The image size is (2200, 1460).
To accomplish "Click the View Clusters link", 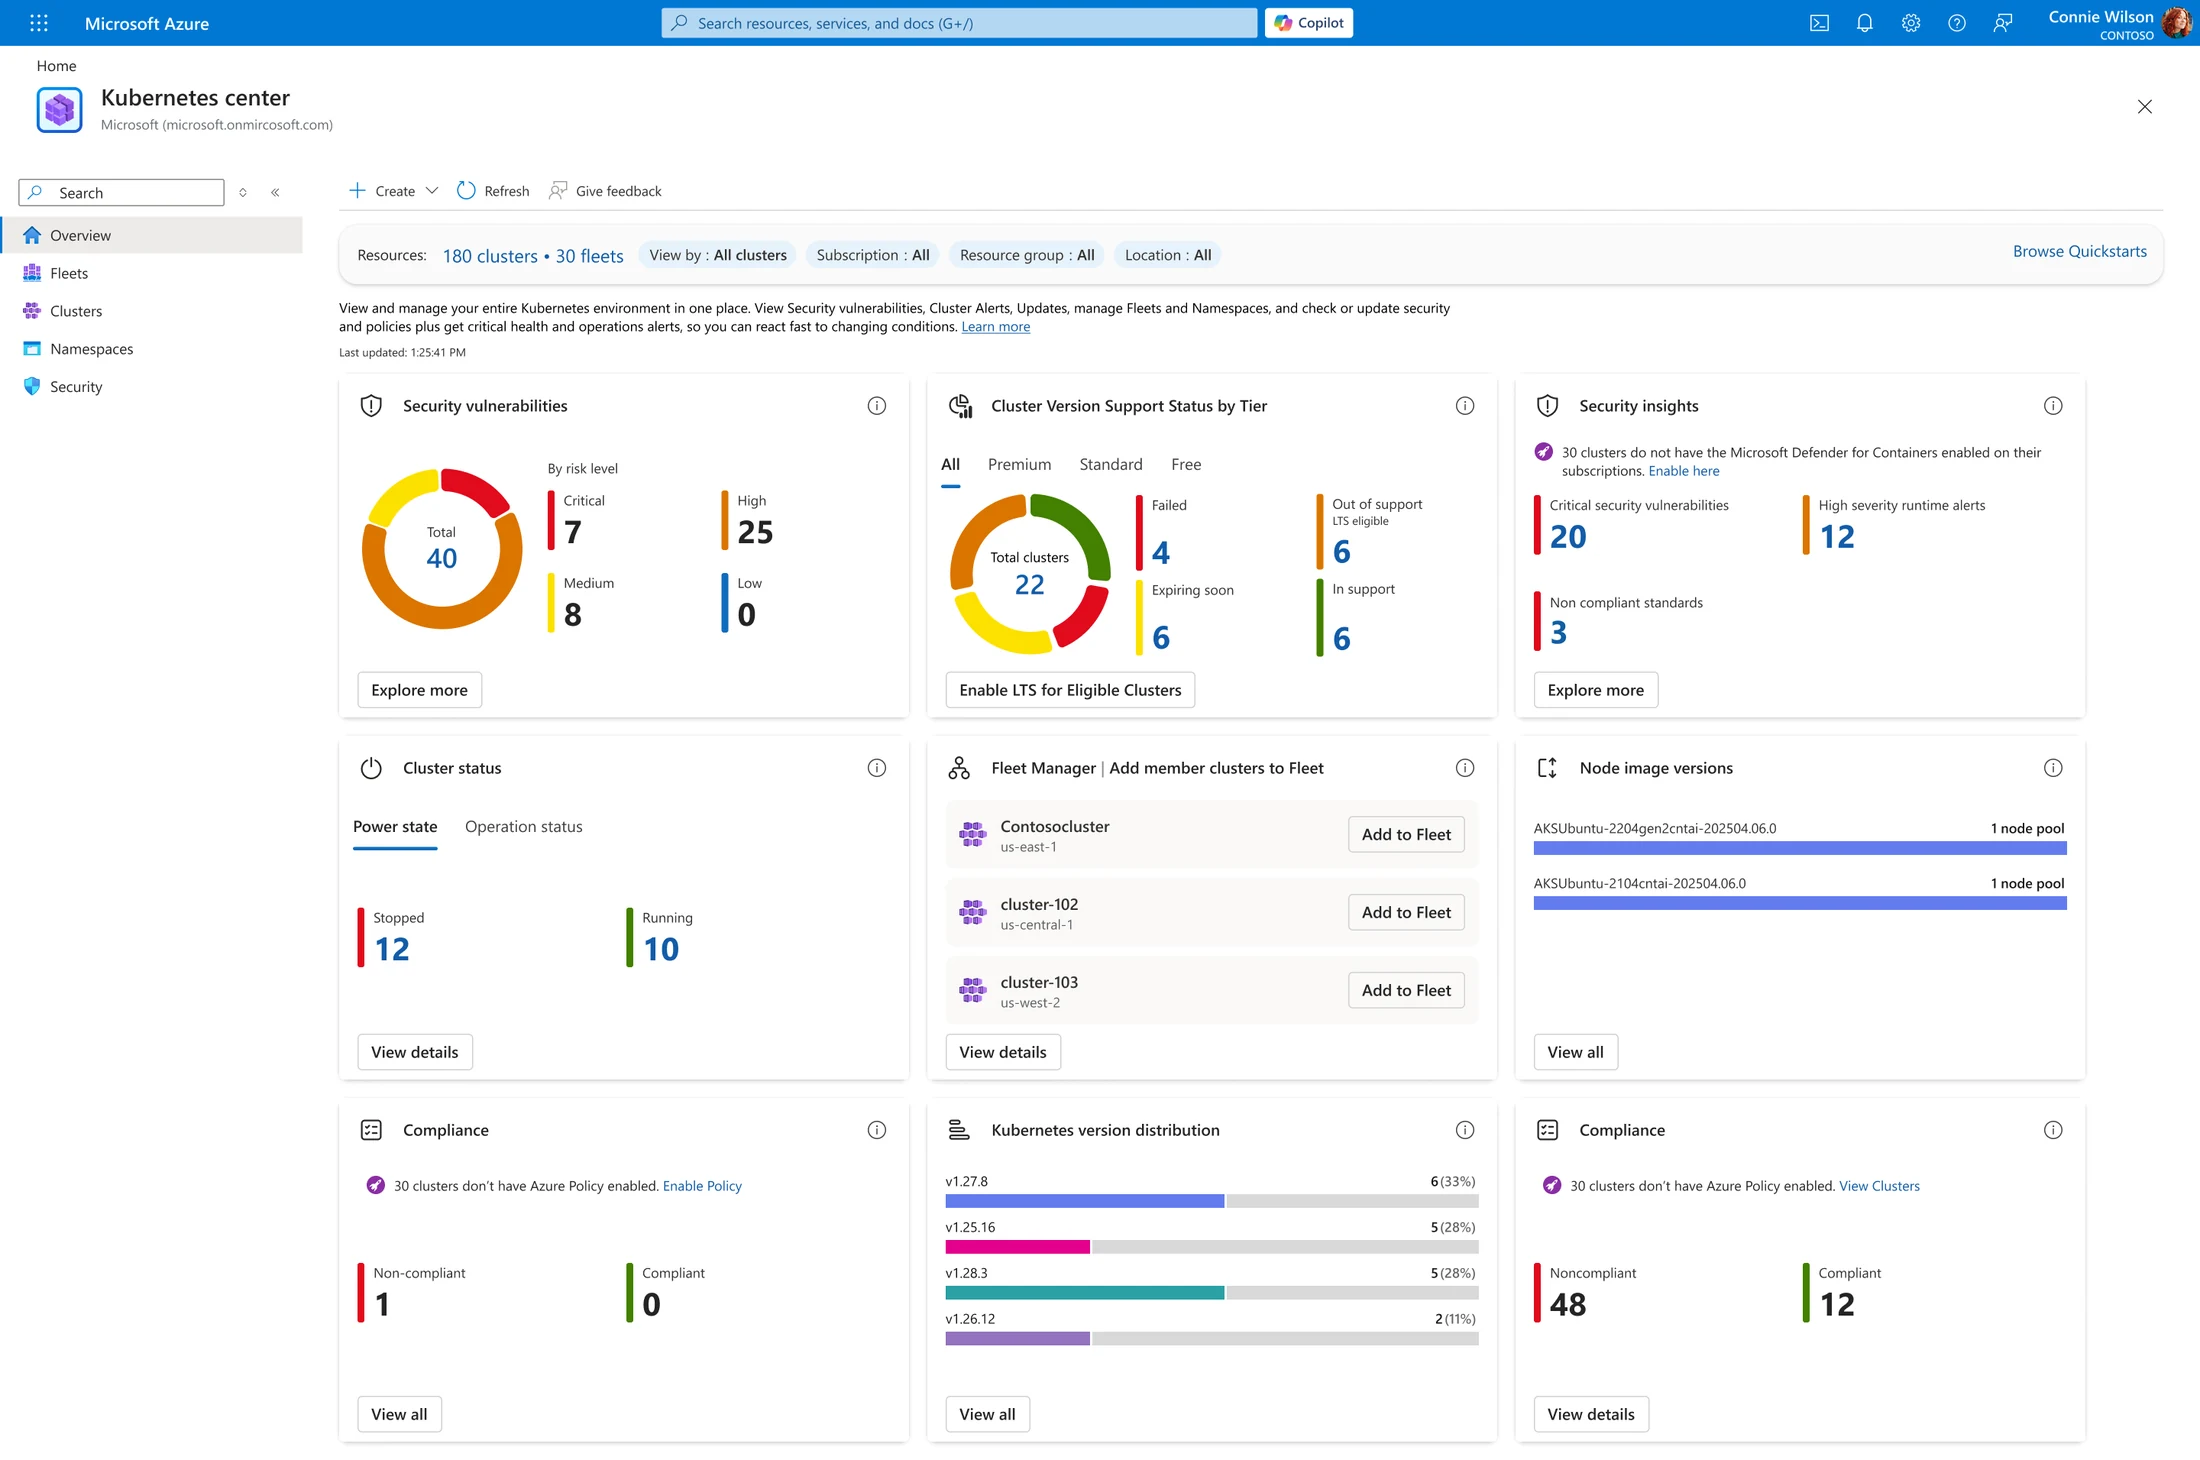I will (x=1879, y=1186).
